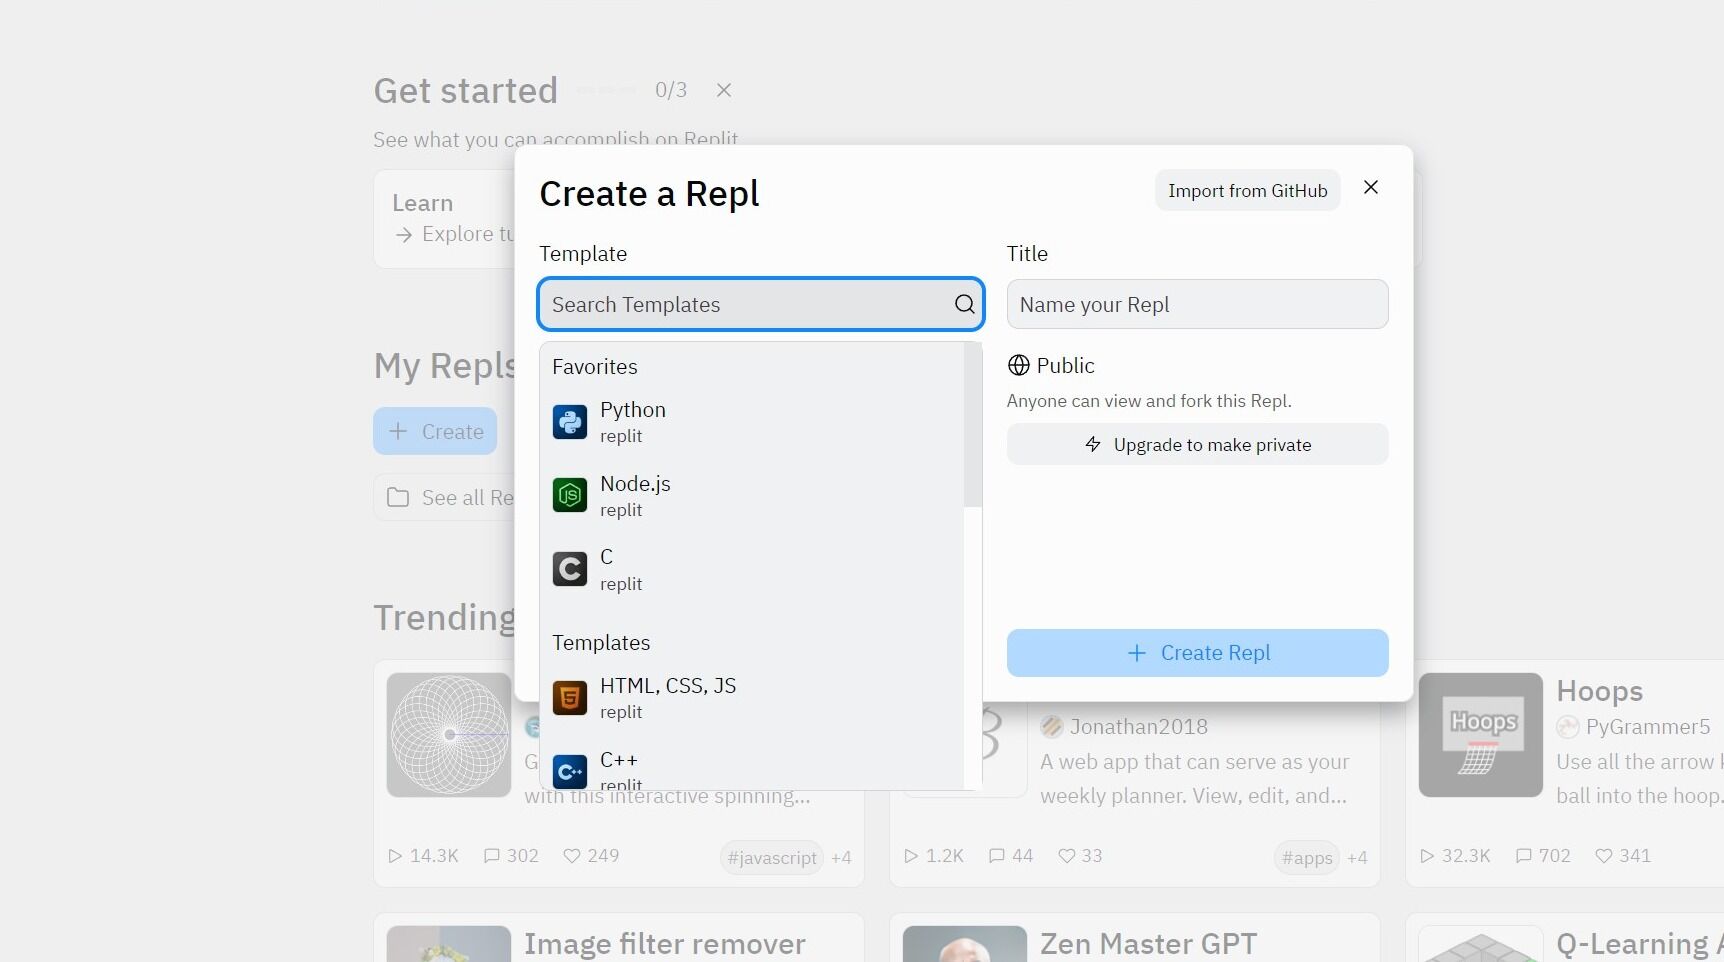
Task: Click the globe icon beside Public
Action: click(1018, 365)
